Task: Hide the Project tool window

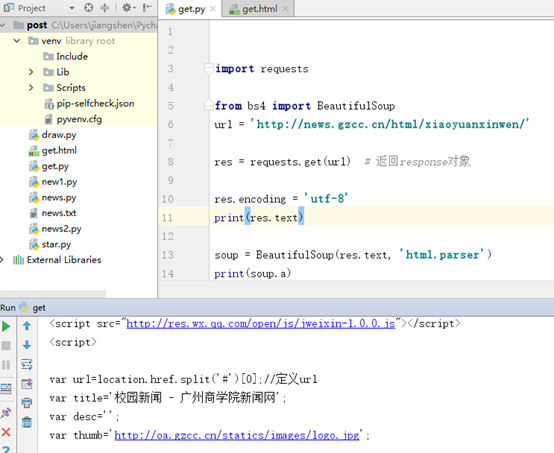Action: click(147, 7)
